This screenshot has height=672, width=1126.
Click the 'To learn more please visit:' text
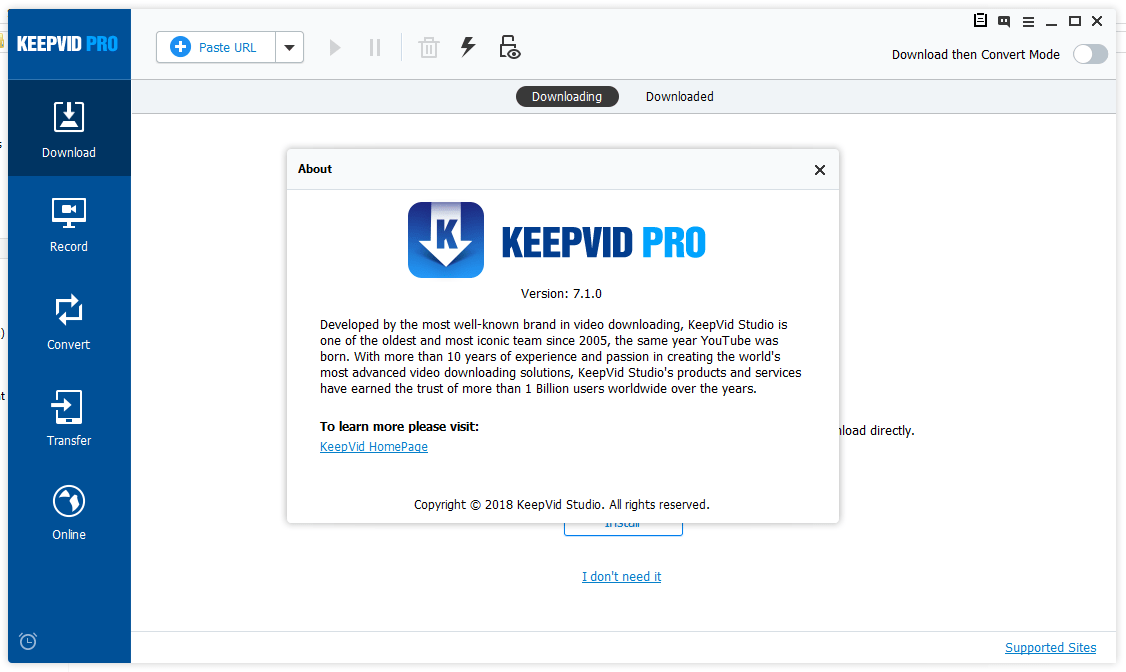point(399,426)
